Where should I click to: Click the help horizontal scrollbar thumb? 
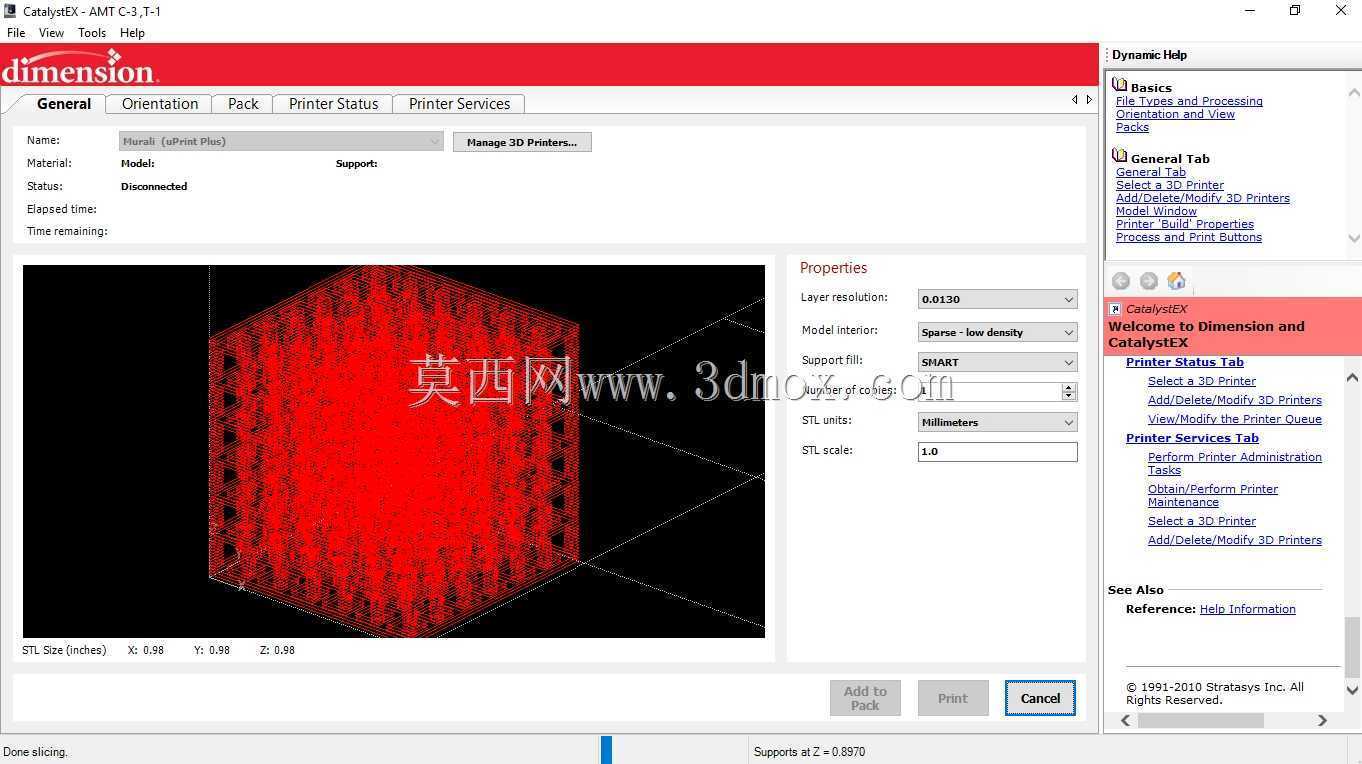pos(1201,720)
